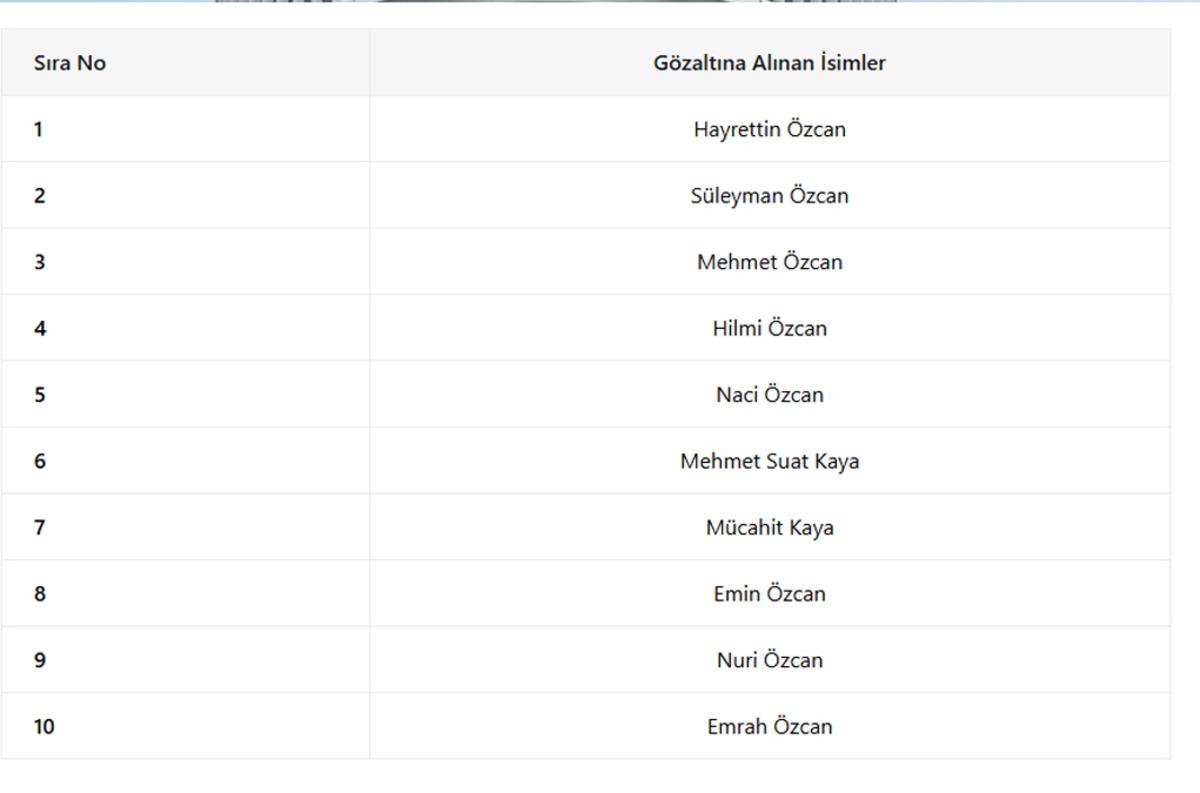Click the 'Gözaltına Alınan İsimler' column header

(769, 63)
